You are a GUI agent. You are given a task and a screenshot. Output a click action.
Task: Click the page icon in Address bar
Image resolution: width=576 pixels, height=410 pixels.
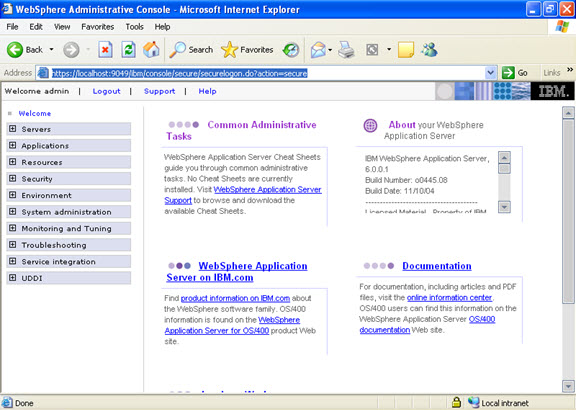click(43, 73)
